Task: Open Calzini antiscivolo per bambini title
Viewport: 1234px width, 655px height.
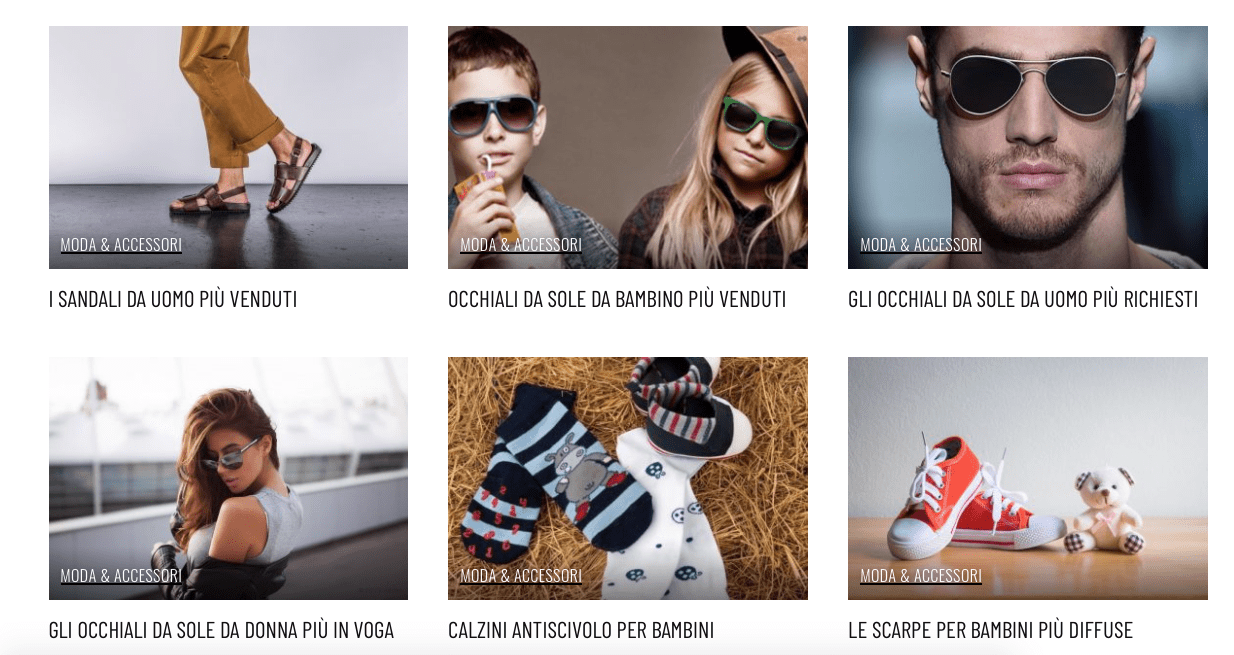Action: pos(581,630)
